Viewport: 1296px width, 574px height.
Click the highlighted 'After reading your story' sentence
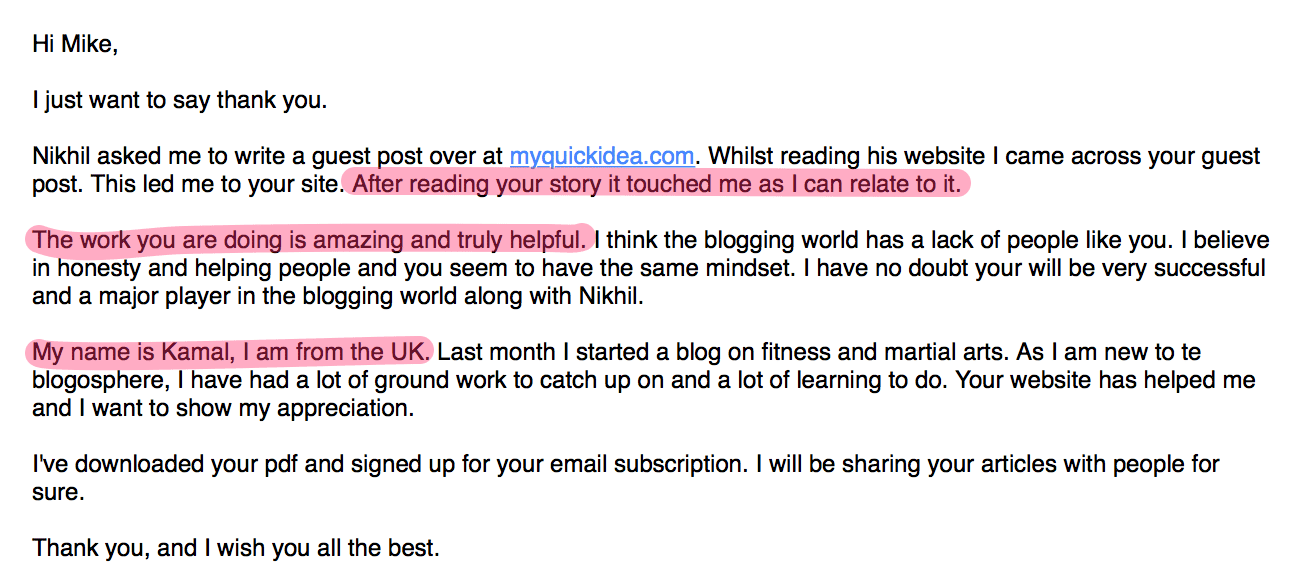657,184
